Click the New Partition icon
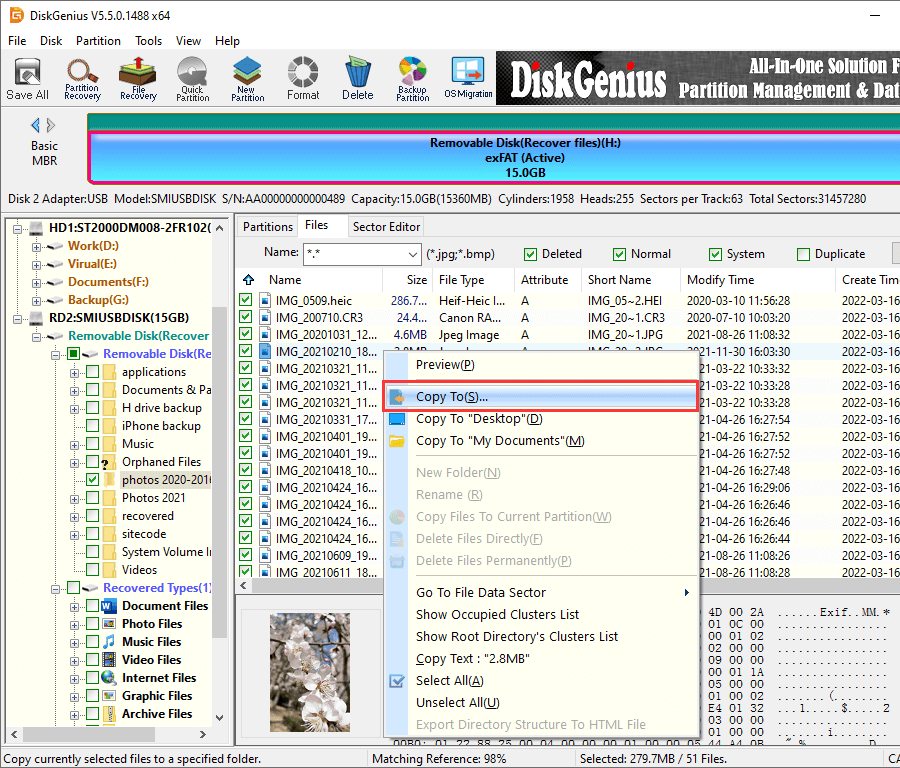The image size is (900, 768). tap(247, 79)
